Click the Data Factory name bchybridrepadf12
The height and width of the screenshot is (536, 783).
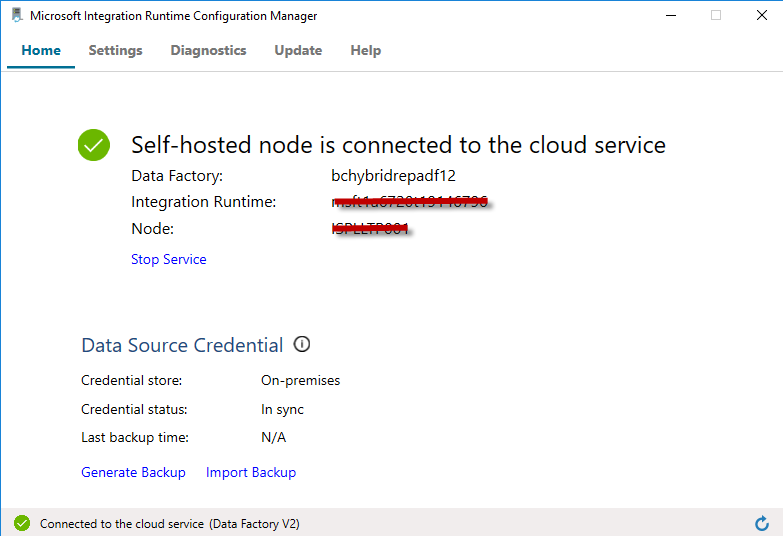[393, 175]
